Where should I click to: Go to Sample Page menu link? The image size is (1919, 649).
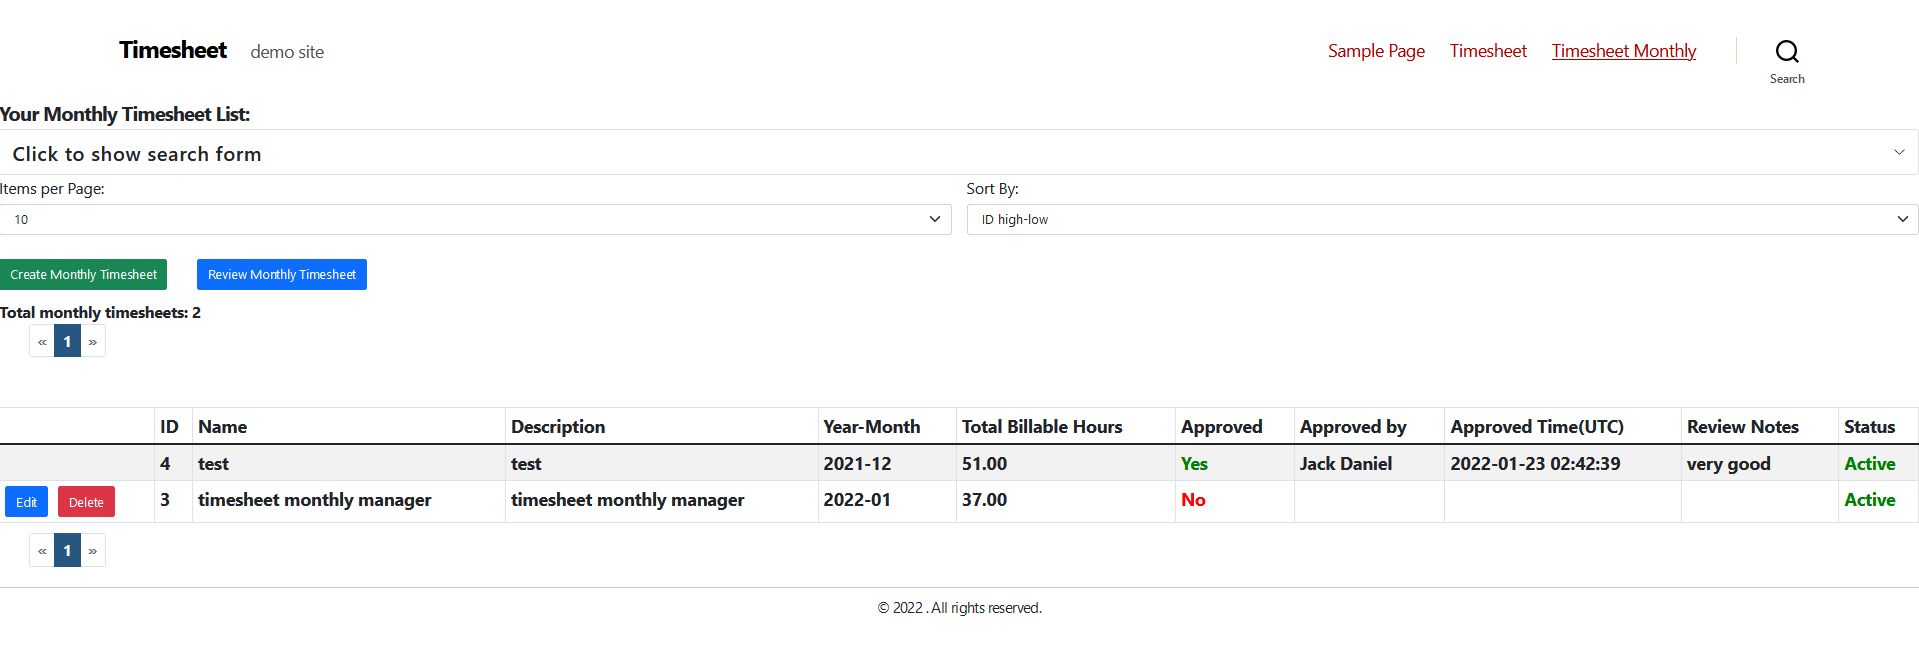pyautogui.click(x=1375, y=51)
